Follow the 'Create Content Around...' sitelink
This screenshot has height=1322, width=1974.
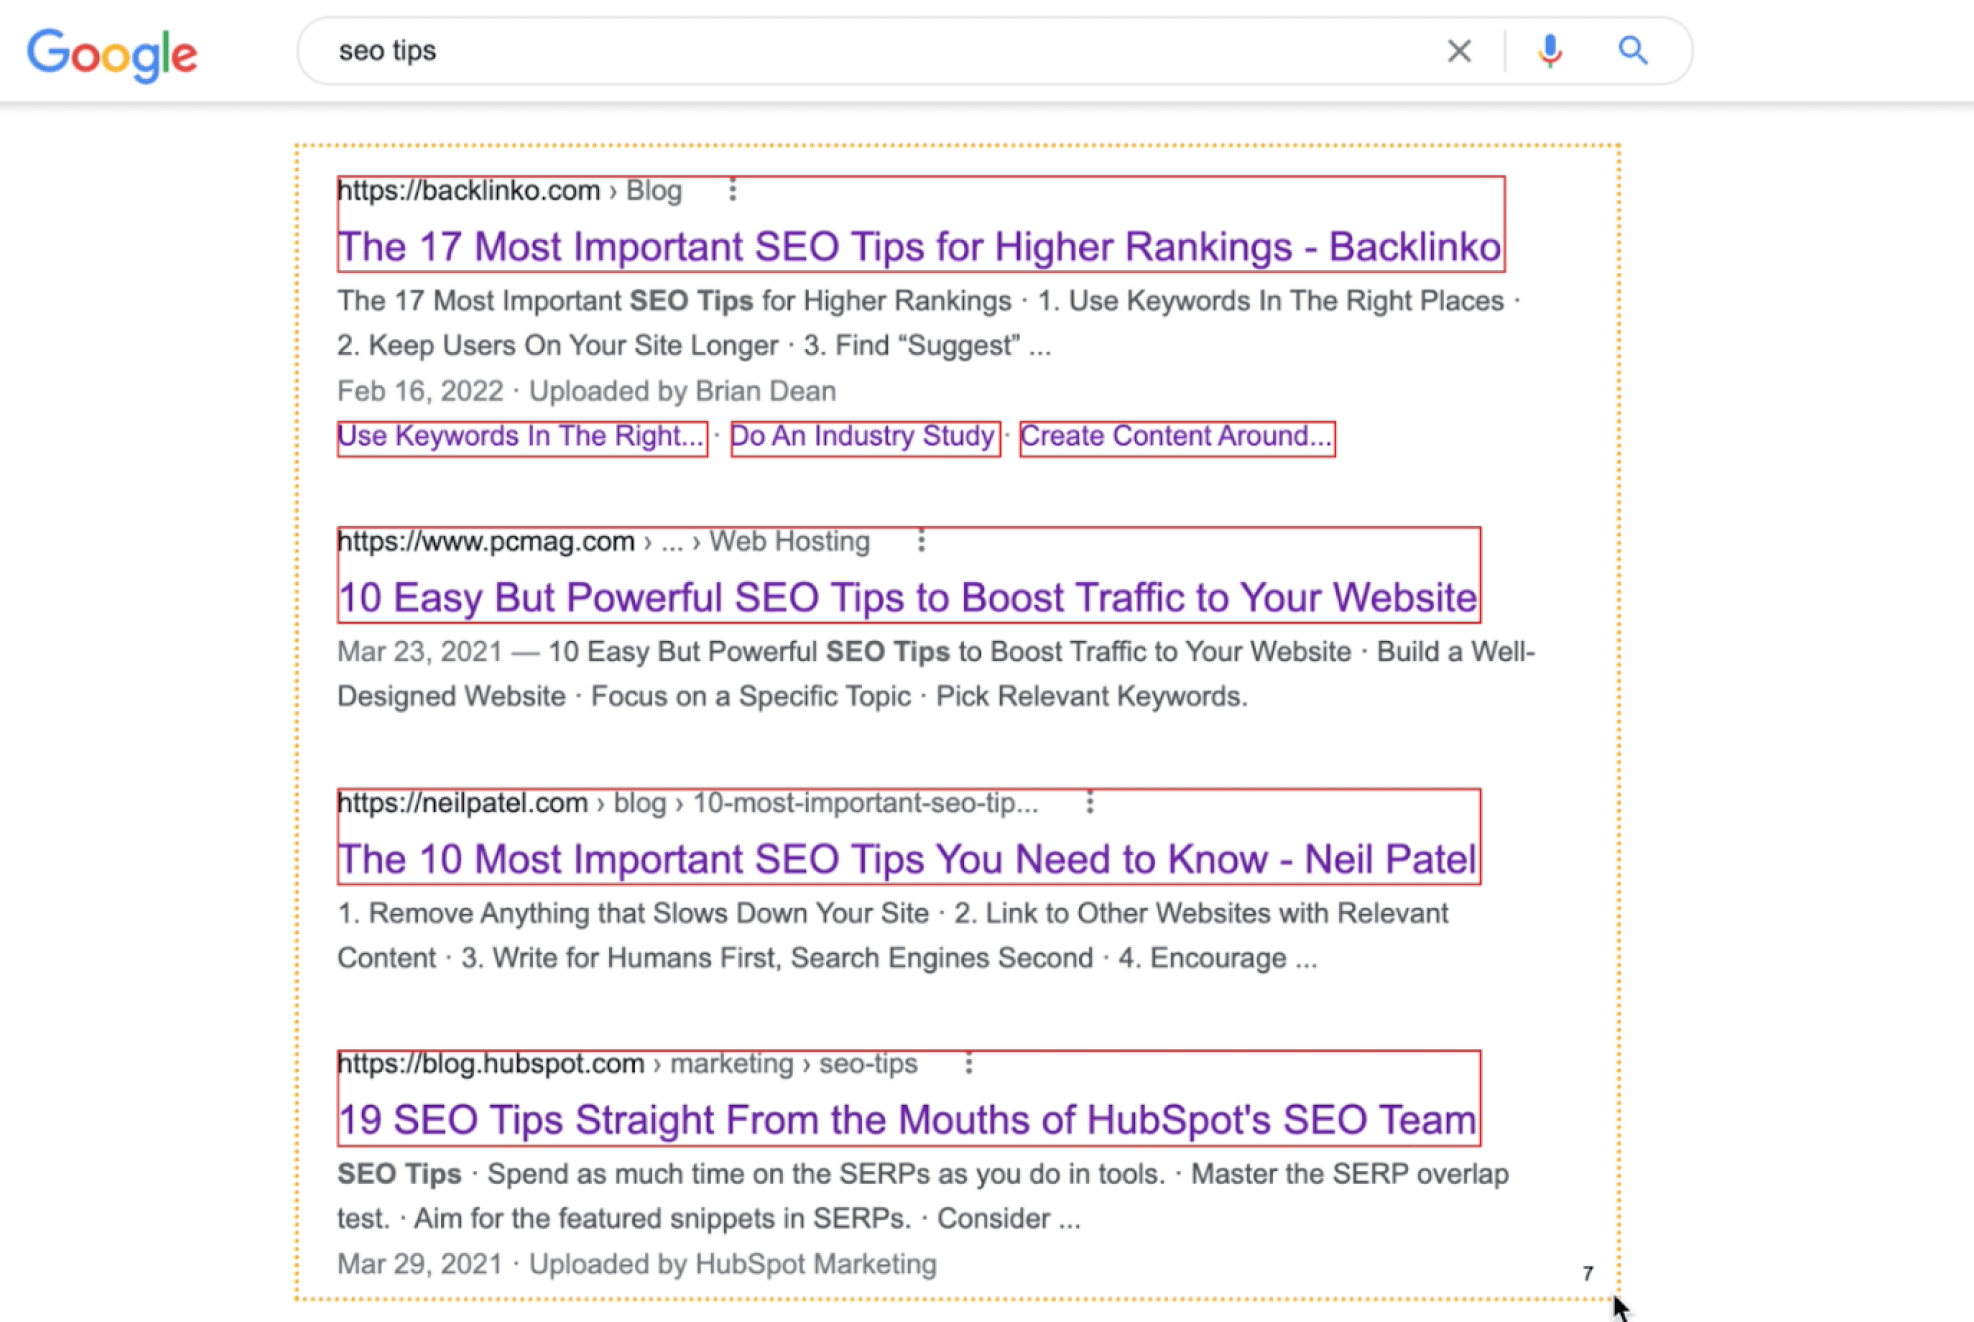coord(1176,437)
